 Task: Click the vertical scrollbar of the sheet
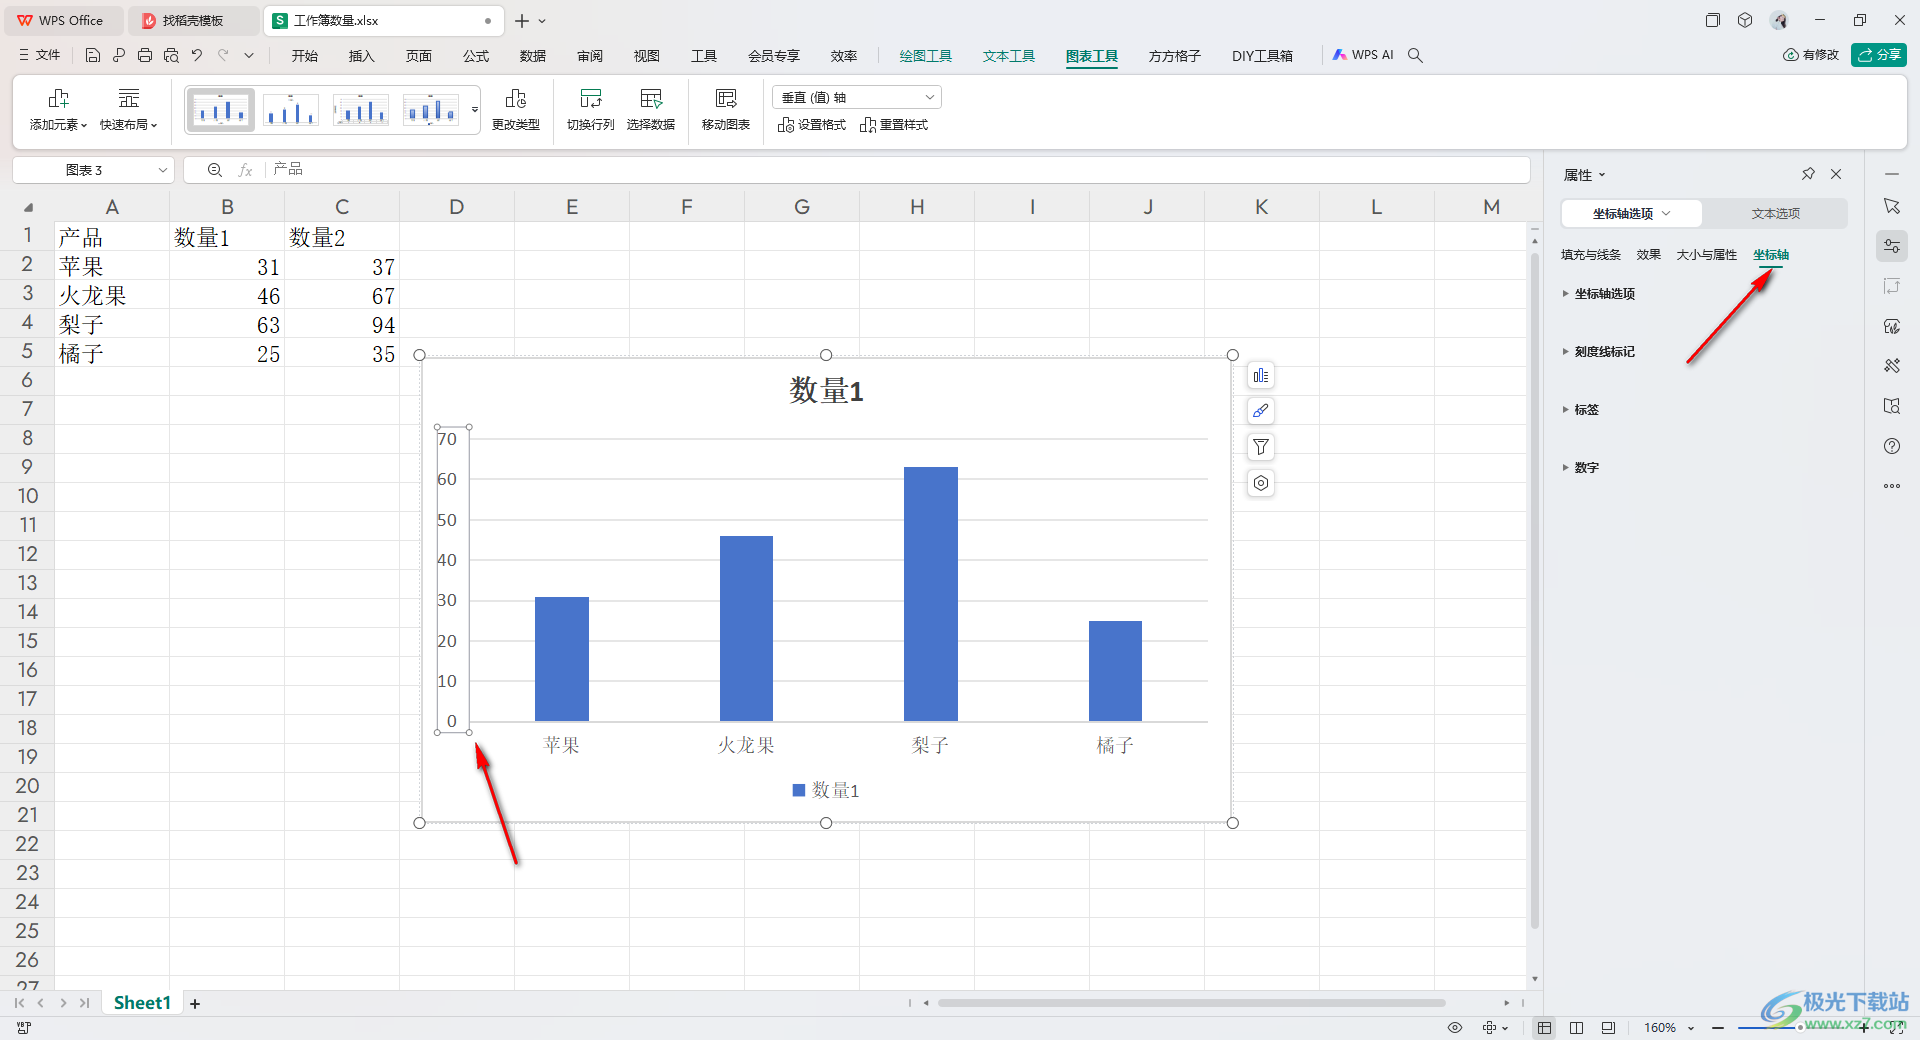1535,590
